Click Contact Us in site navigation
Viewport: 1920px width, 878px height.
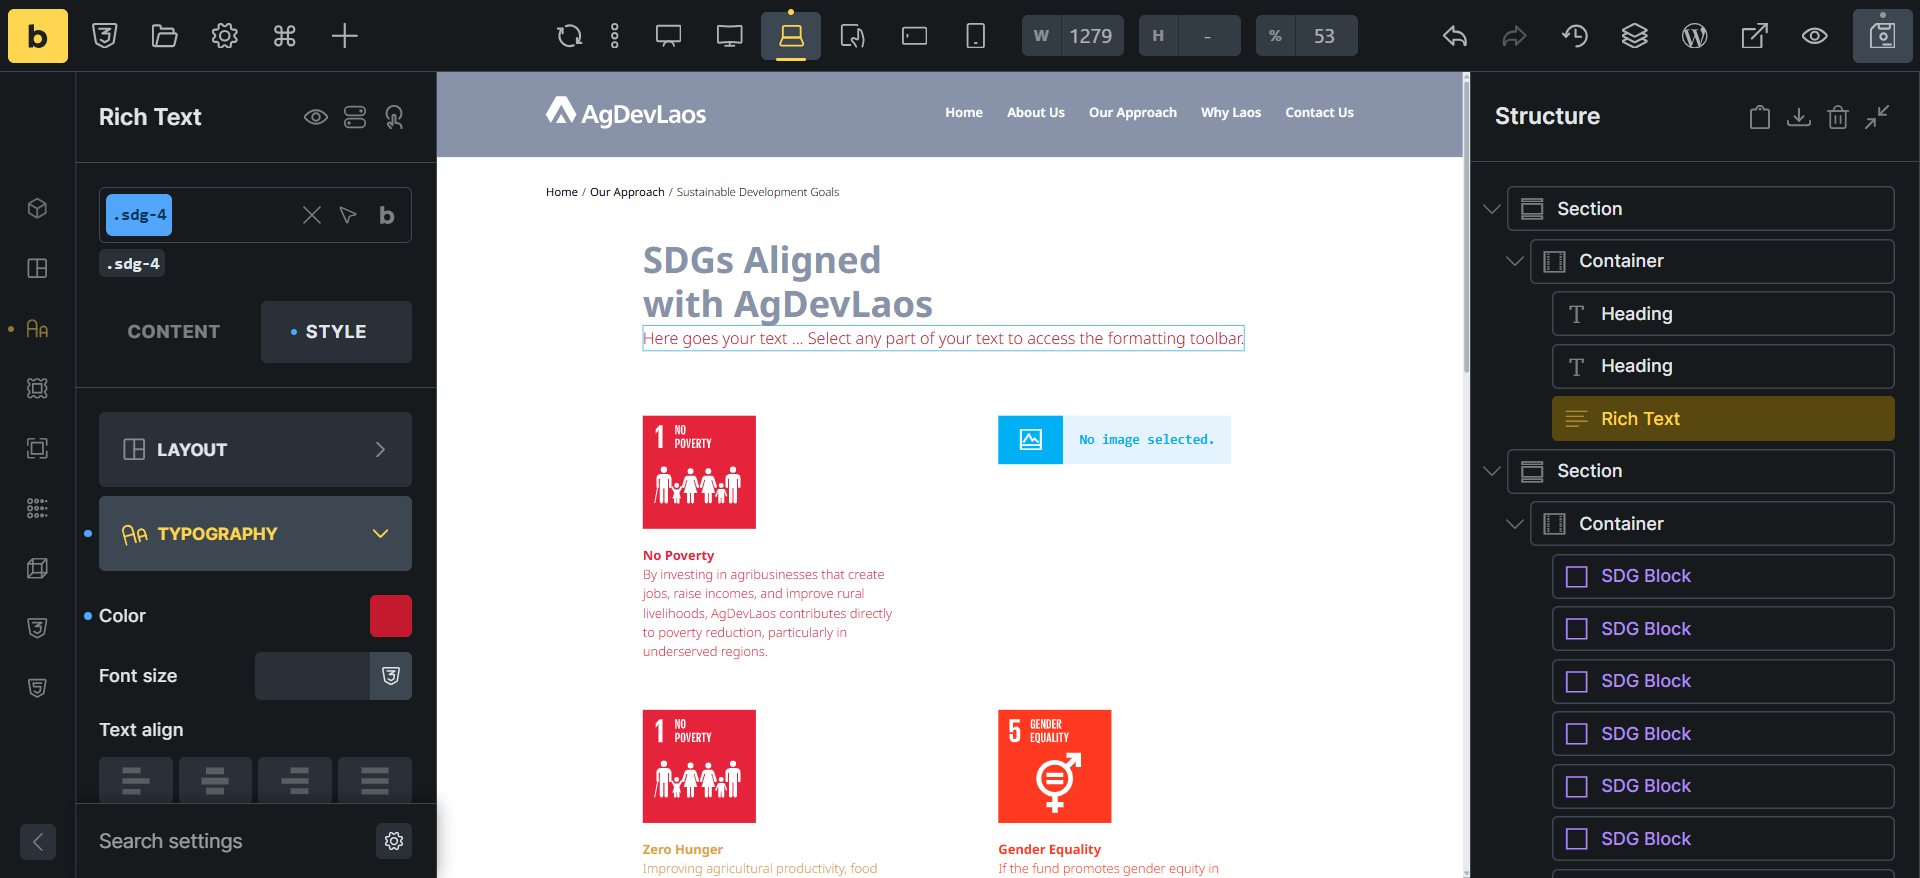click(1319, 113)
